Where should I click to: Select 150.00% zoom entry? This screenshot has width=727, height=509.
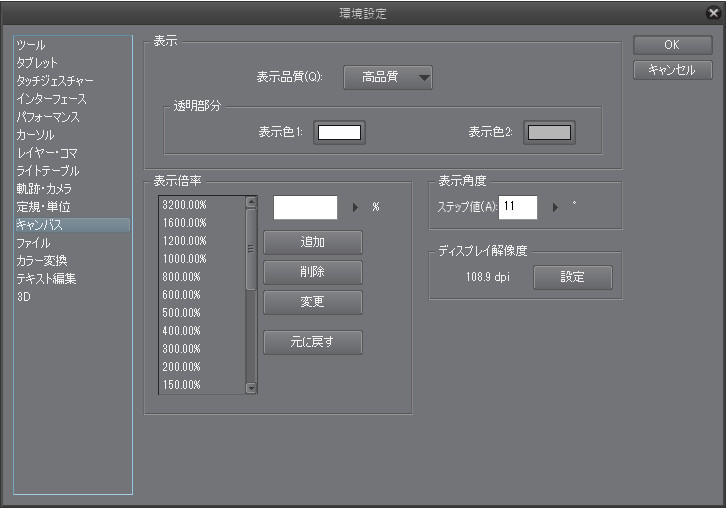click(x=202, y=385)
